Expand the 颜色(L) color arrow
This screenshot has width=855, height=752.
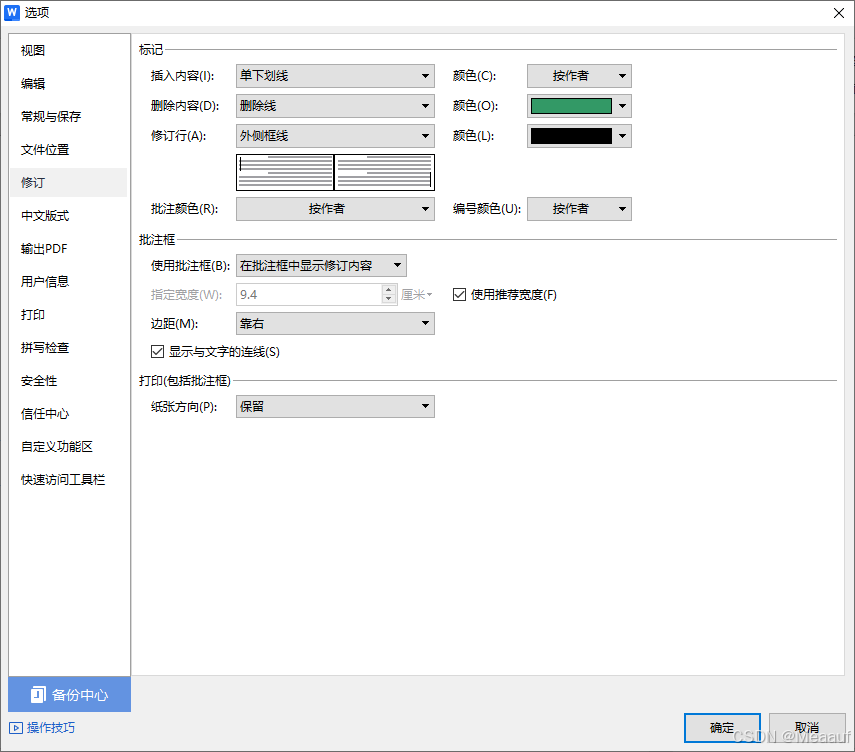click(622, 136)
